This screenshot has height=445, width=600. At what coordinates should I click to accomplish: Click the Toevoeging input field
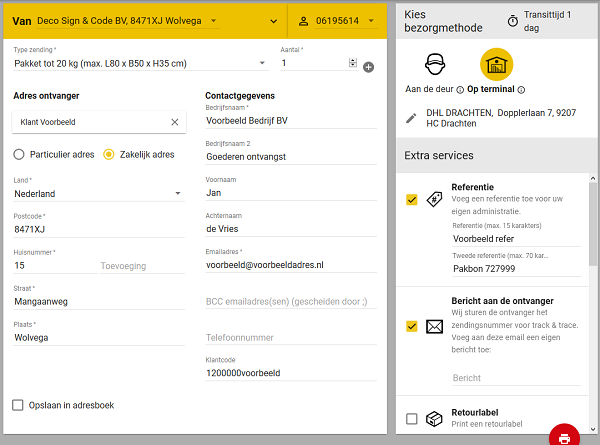coord(142,266)
